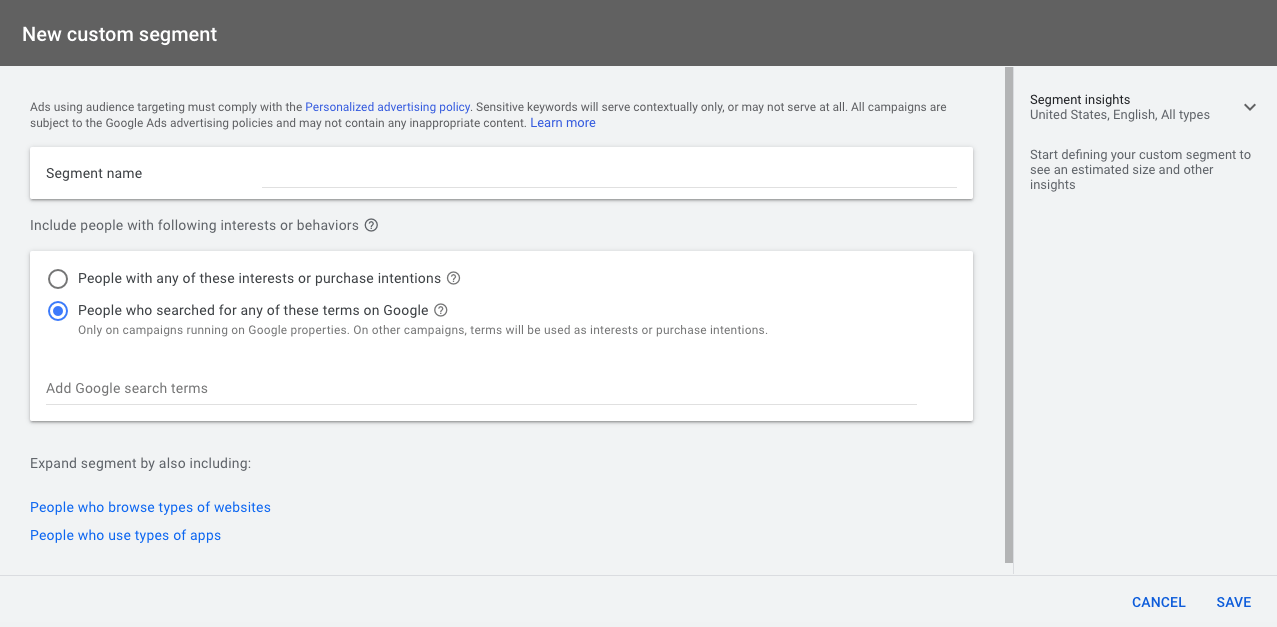This screenshot has height=627, width=1277.
Task: Expand "People who use types of apps"
Action: pyautogui.click(x=125, y=535)
